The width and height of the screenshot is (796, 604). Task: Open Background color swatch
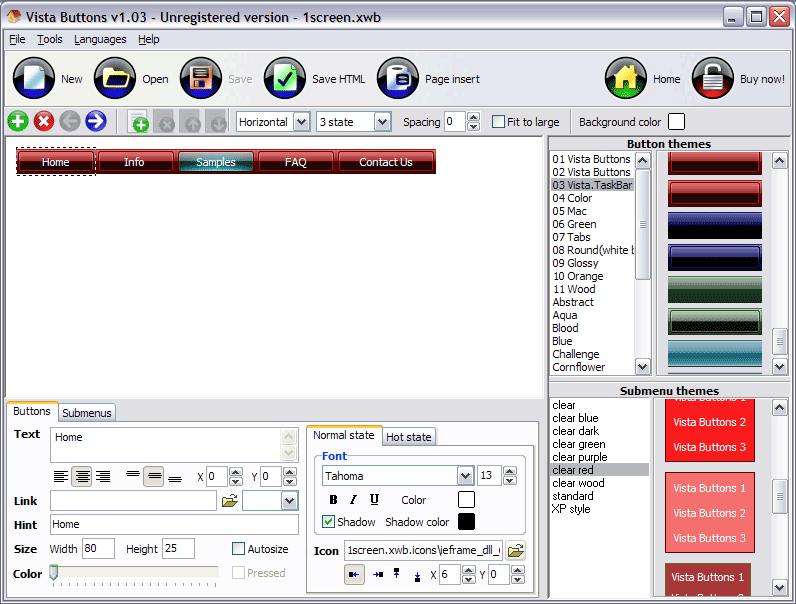pyautogui.click(x=676, y=122)
